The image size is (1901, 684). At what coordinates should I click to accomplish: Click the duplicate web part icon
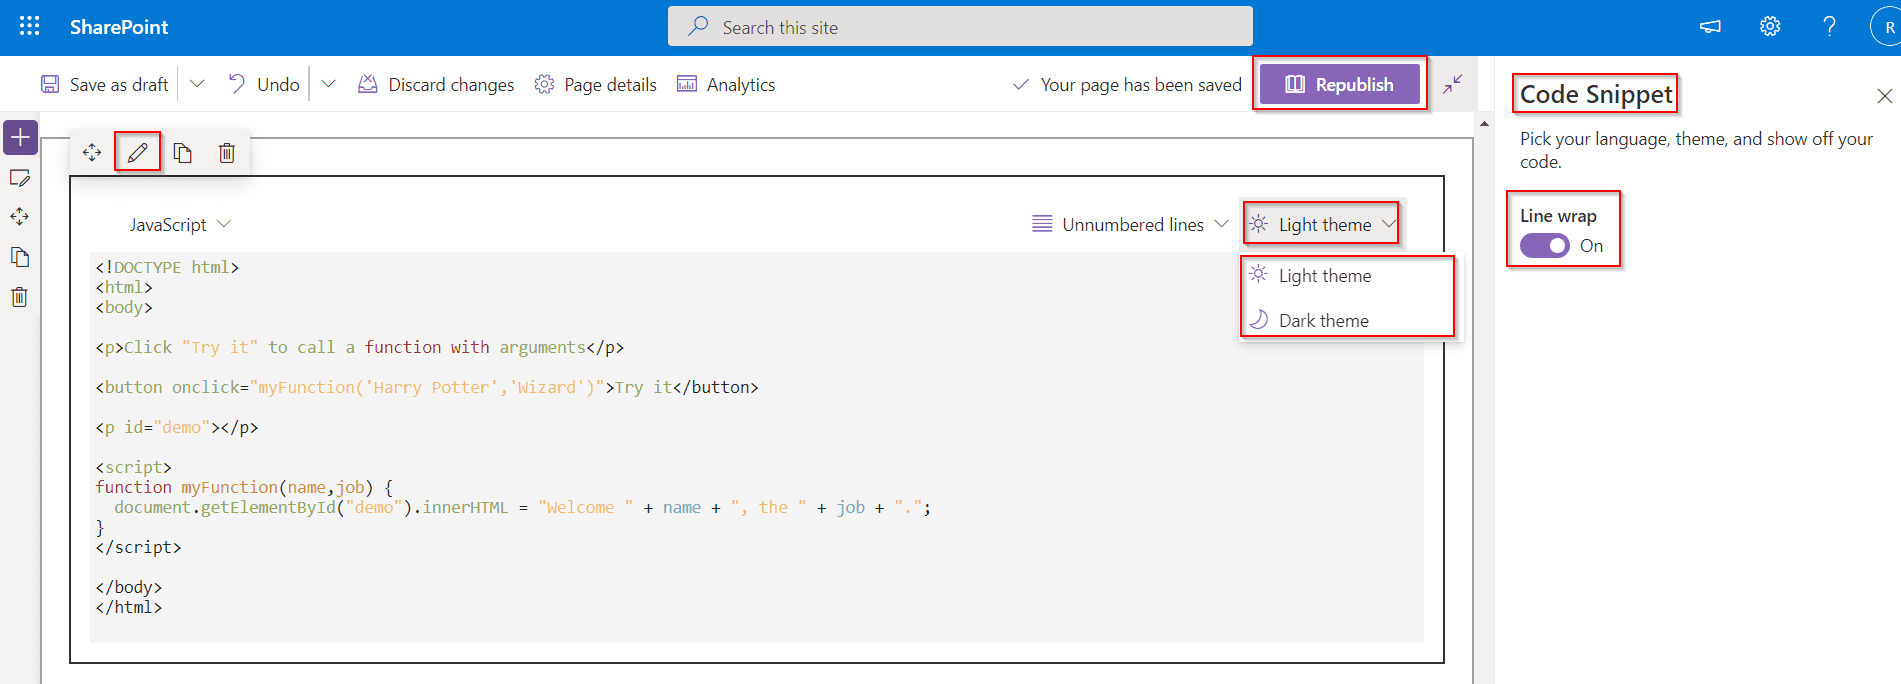pyautogui.click(x=182, y=152)
